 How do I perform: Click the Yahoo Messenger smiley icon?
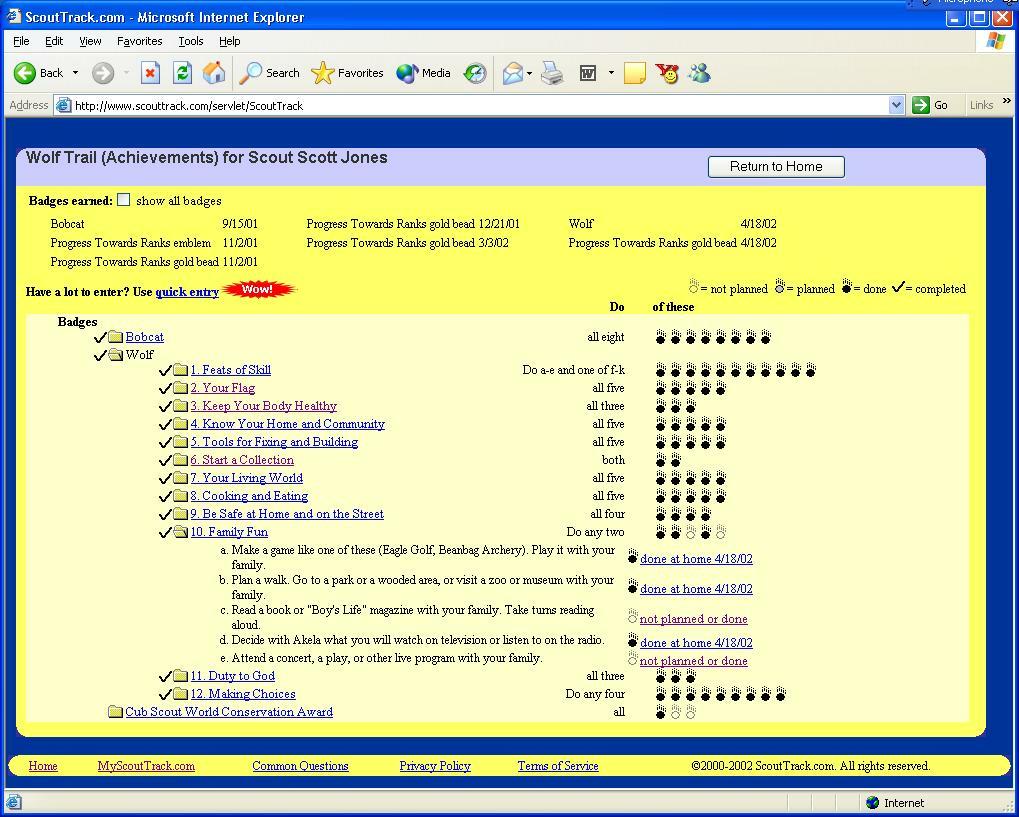(667, 73)
